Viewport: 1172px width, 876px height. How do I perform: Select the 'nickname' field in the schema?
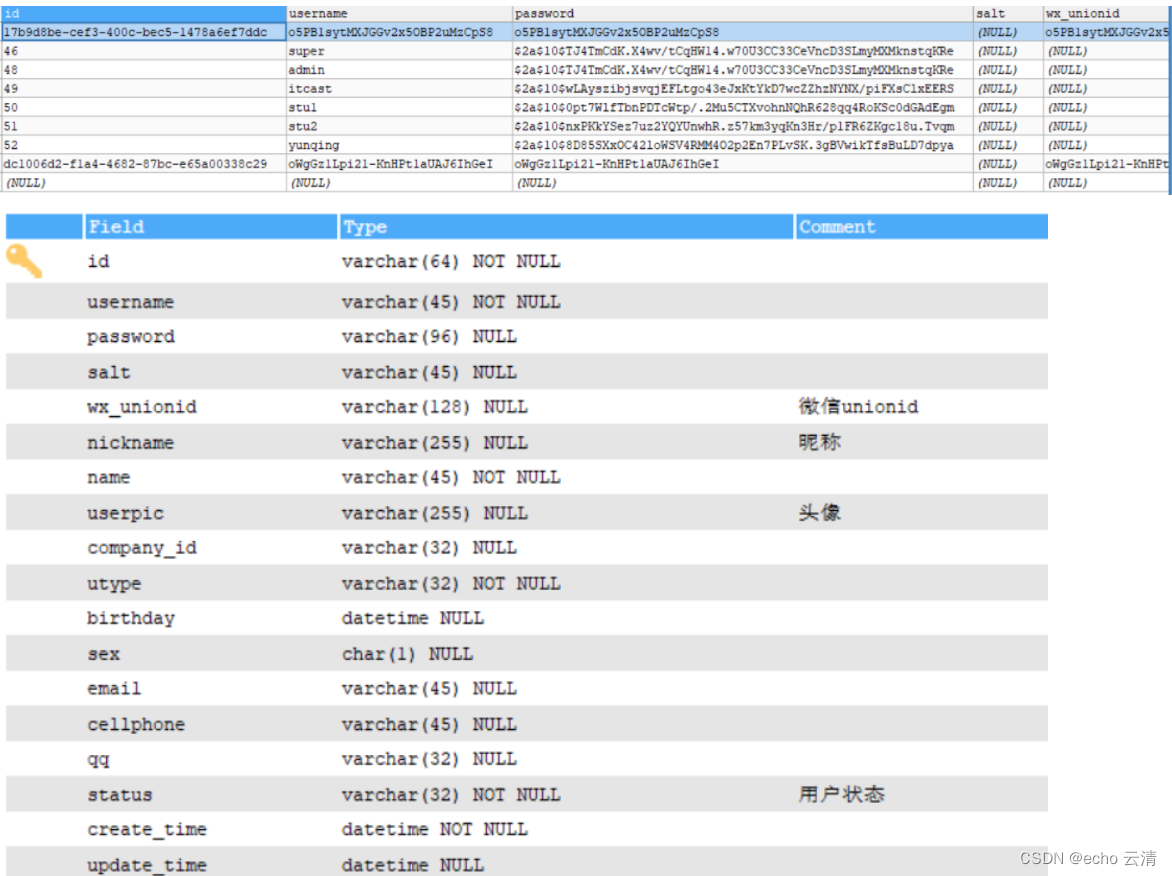click(130, 442)
